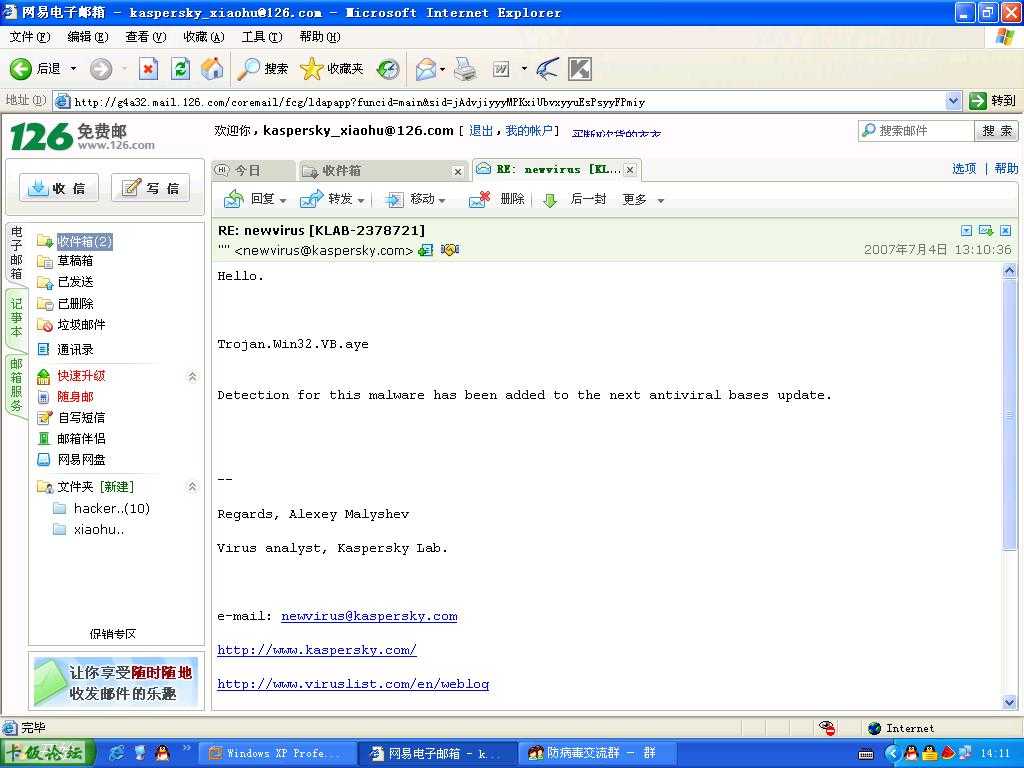
Task: Close the RE: newvirus tab
Action: [630, 170]
